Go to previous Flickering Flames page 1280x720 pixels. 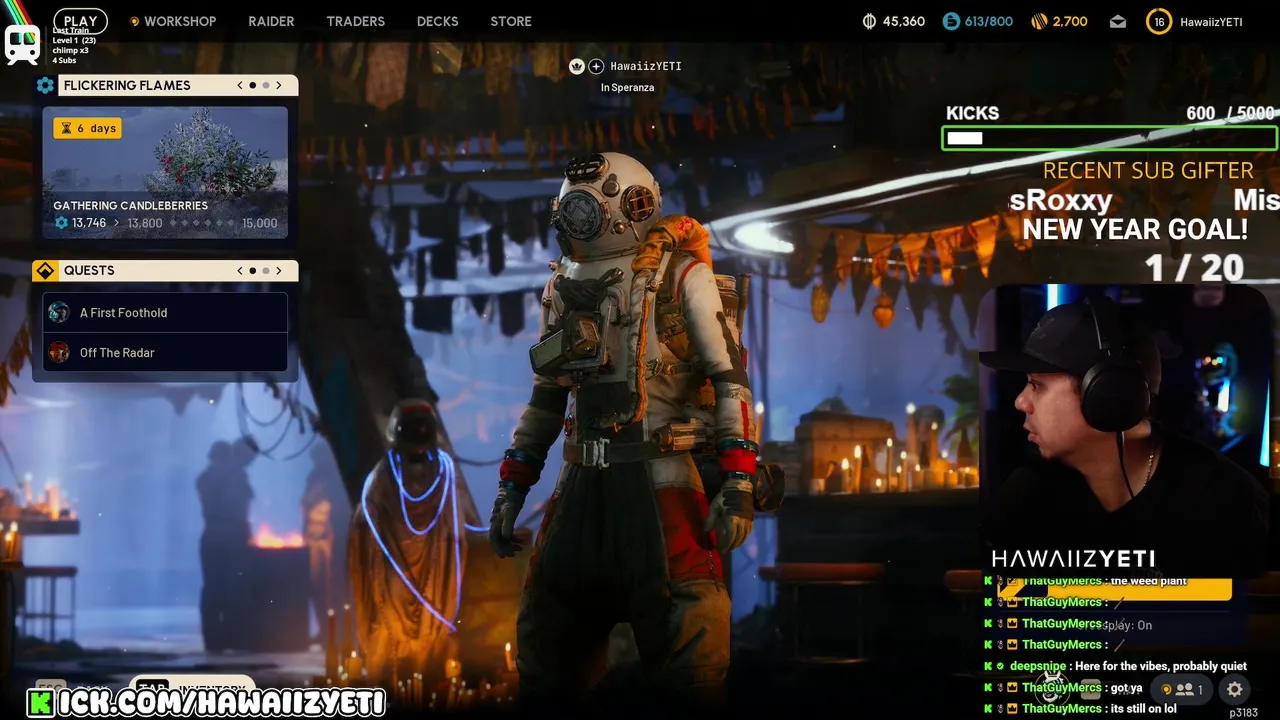pos(240,85)
